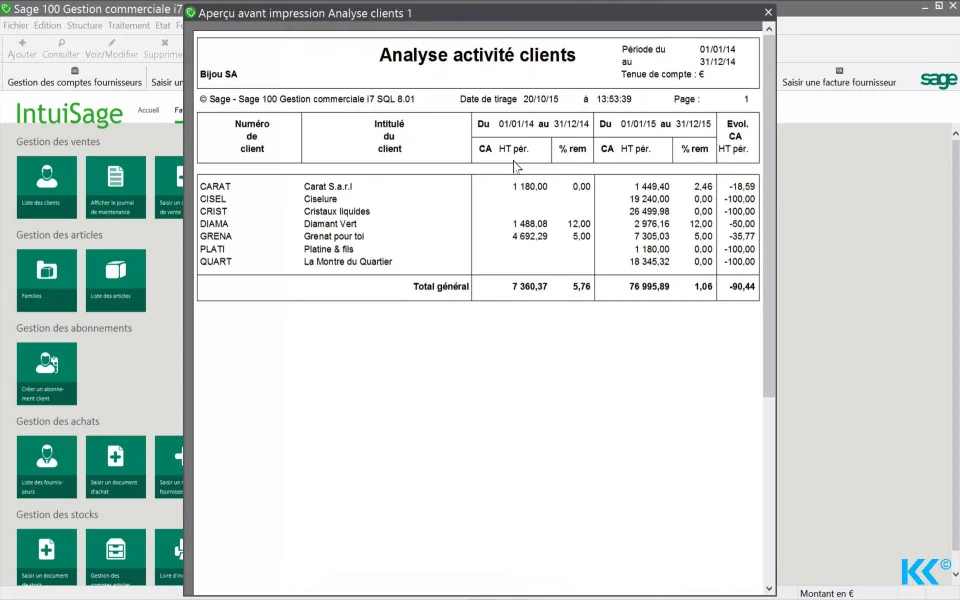Click the Analyse activité clients title
Image resolution: width=960 pixels, height=600 pixels.
click(x=477, y=55)
